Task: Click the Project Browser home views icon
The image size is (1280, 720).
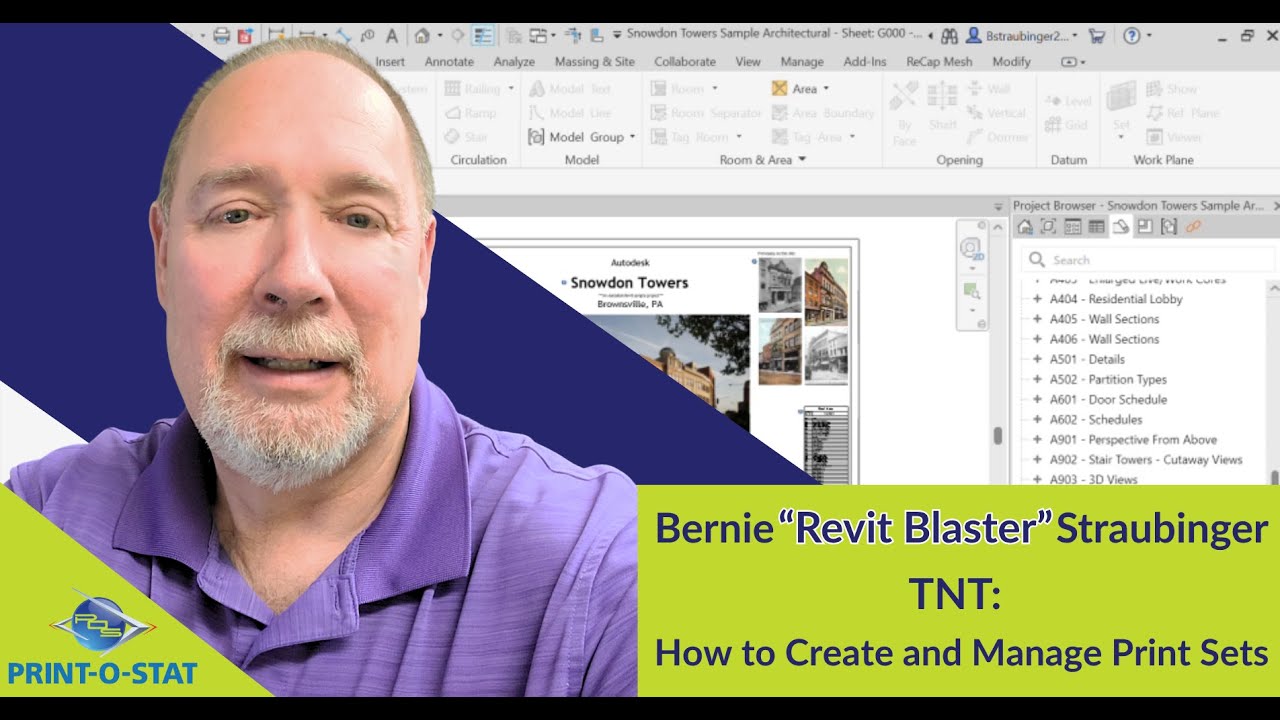Action: (x=1025, y=227)
